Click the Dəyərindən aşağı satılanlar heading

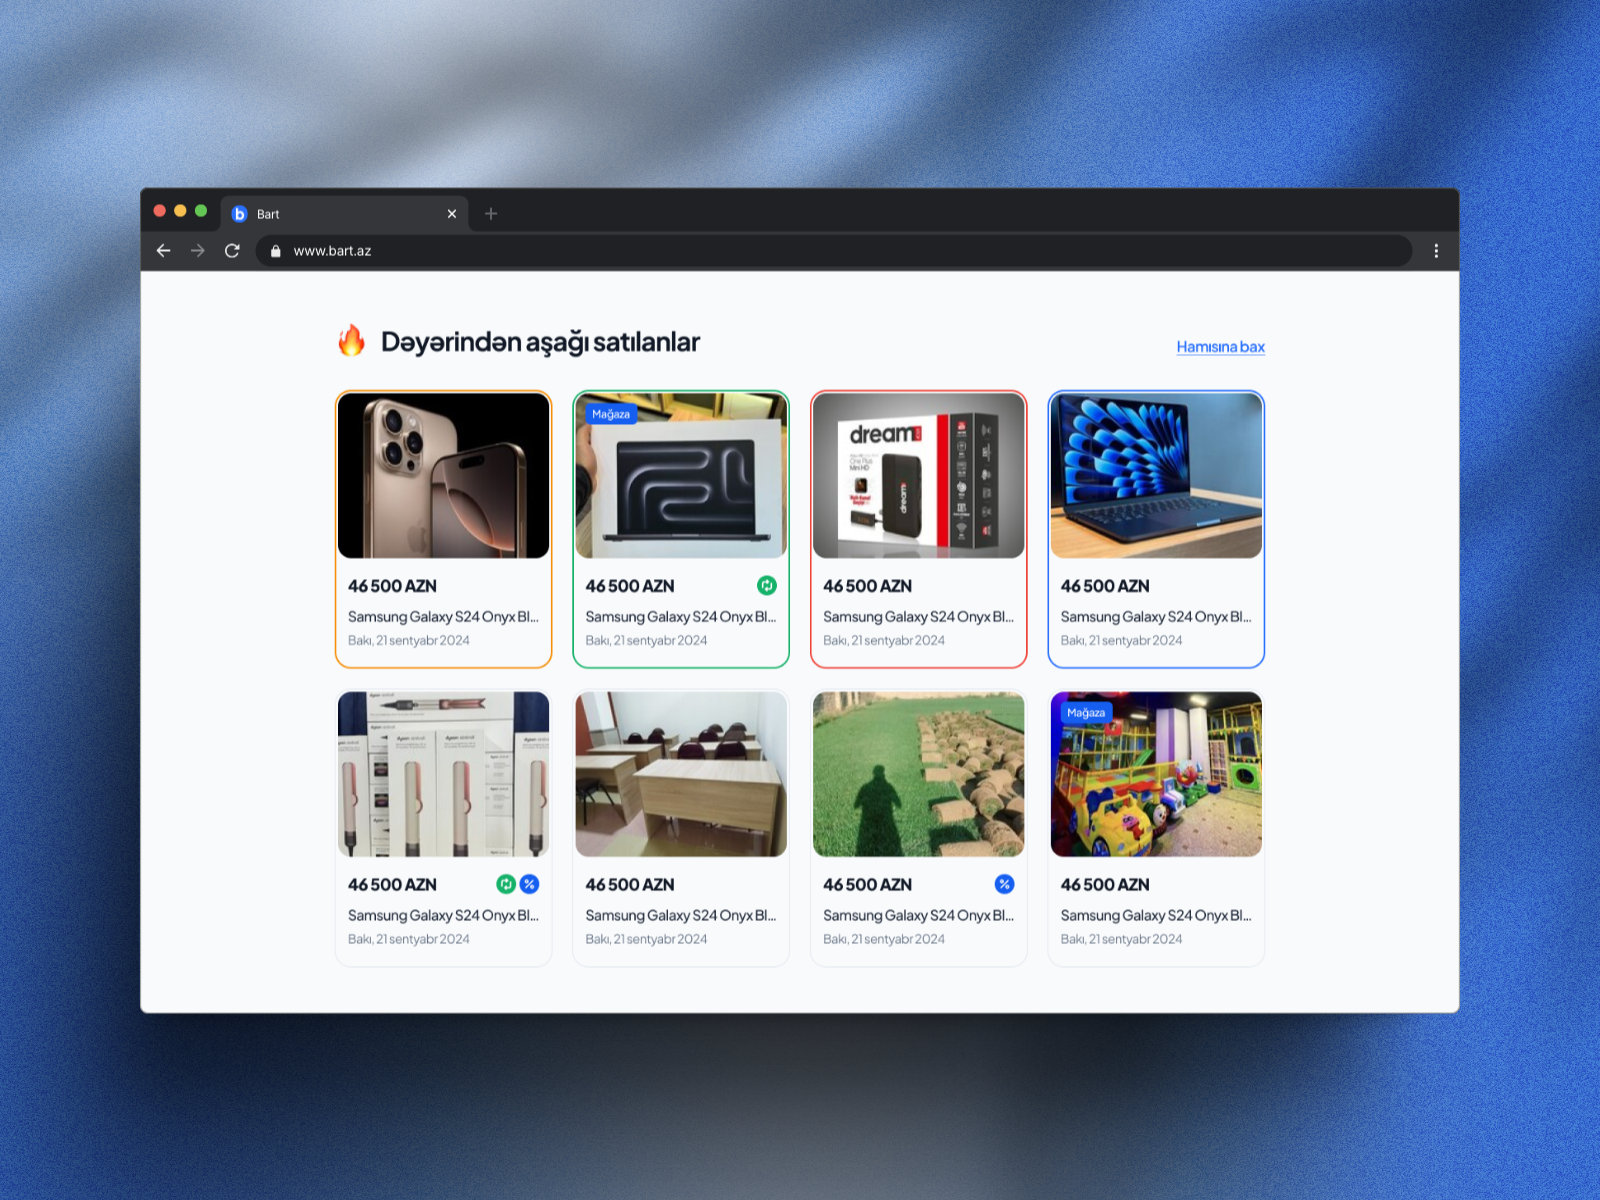(540, 342)
